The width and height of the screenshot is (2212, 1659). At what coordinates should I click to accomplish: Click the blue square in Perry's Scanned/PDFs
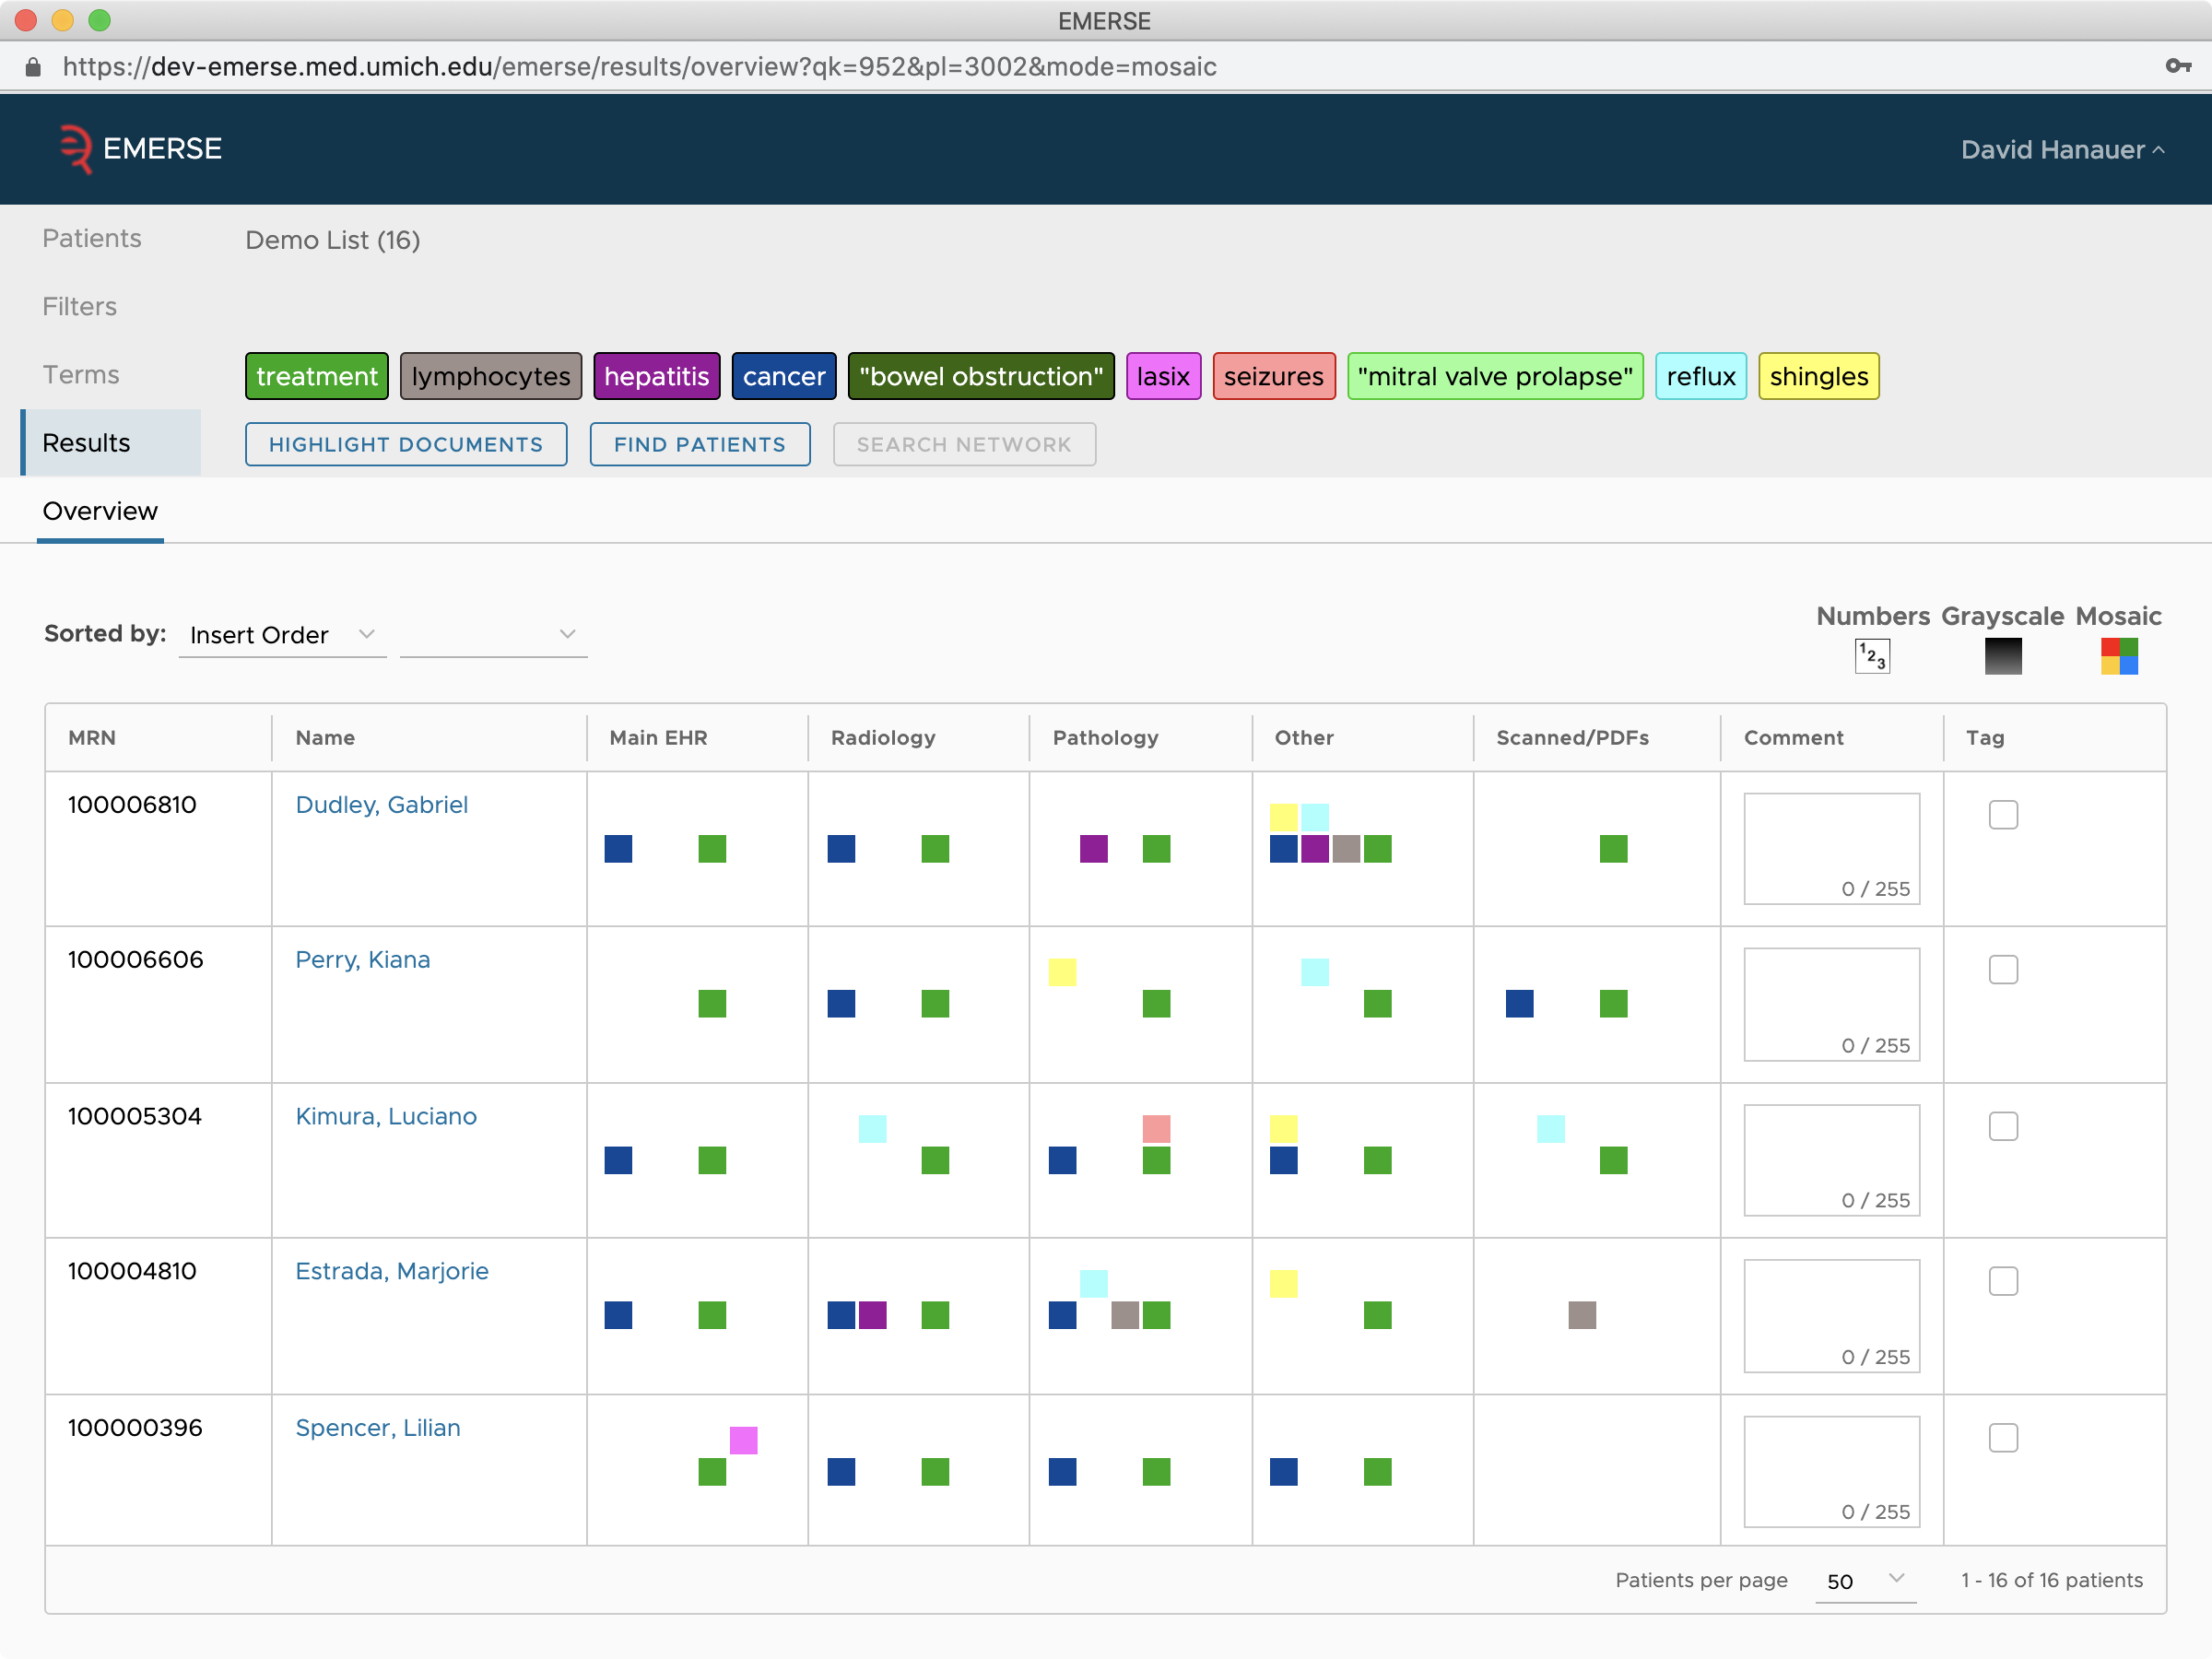[x=1519, y=1004]
